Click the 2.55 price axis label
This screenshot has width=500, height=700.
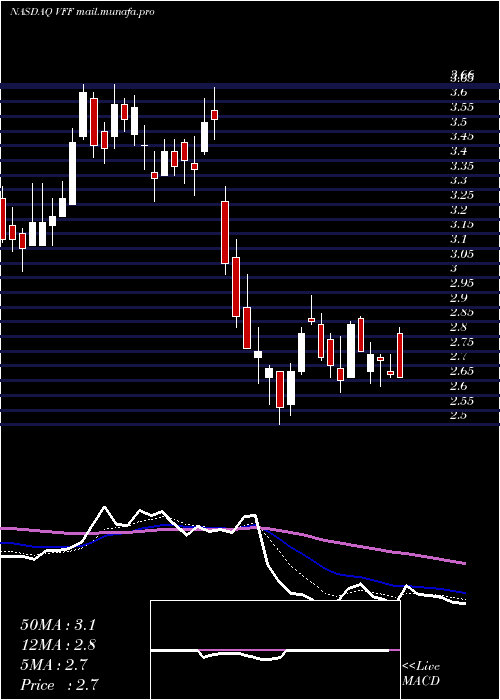(x=462, y=400)
